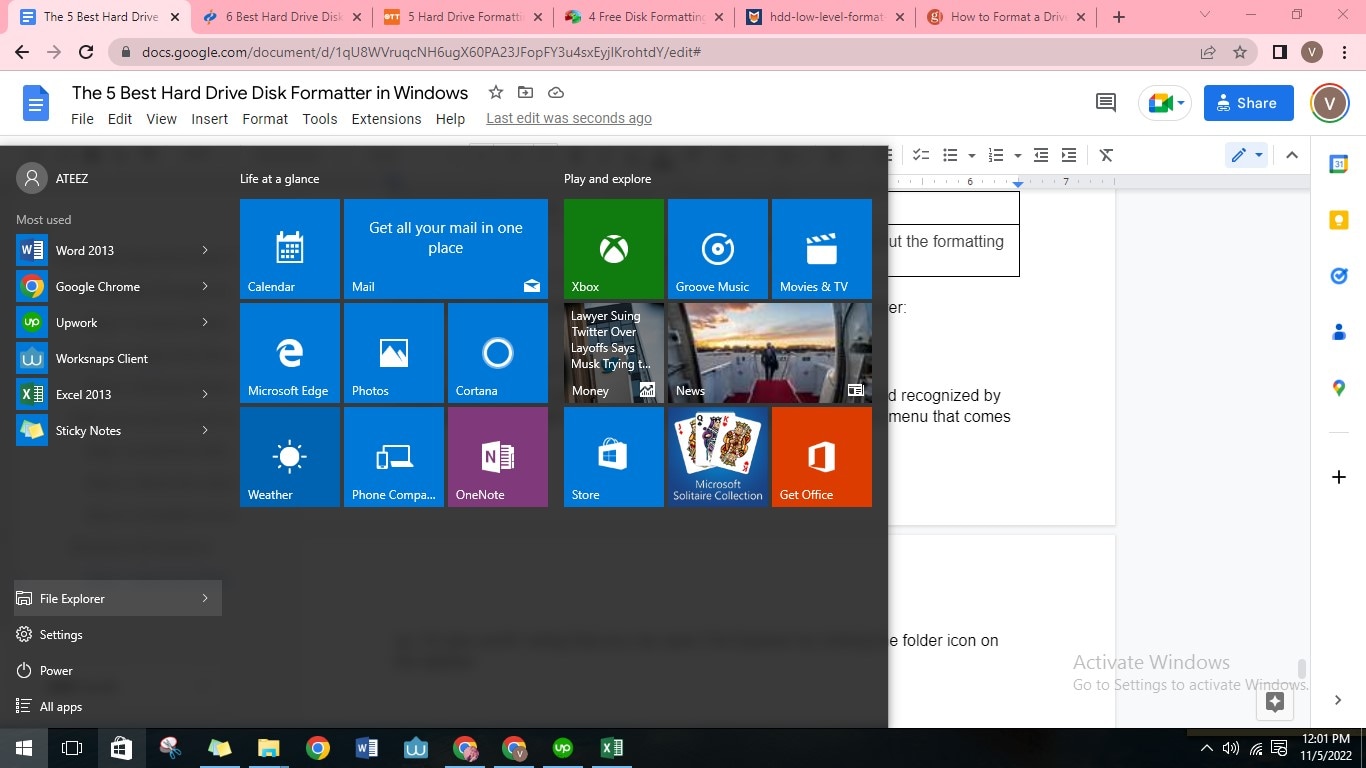Expand Sticky Notes jump list arrow
1366x768 pixels.
[x=205, y=430]
